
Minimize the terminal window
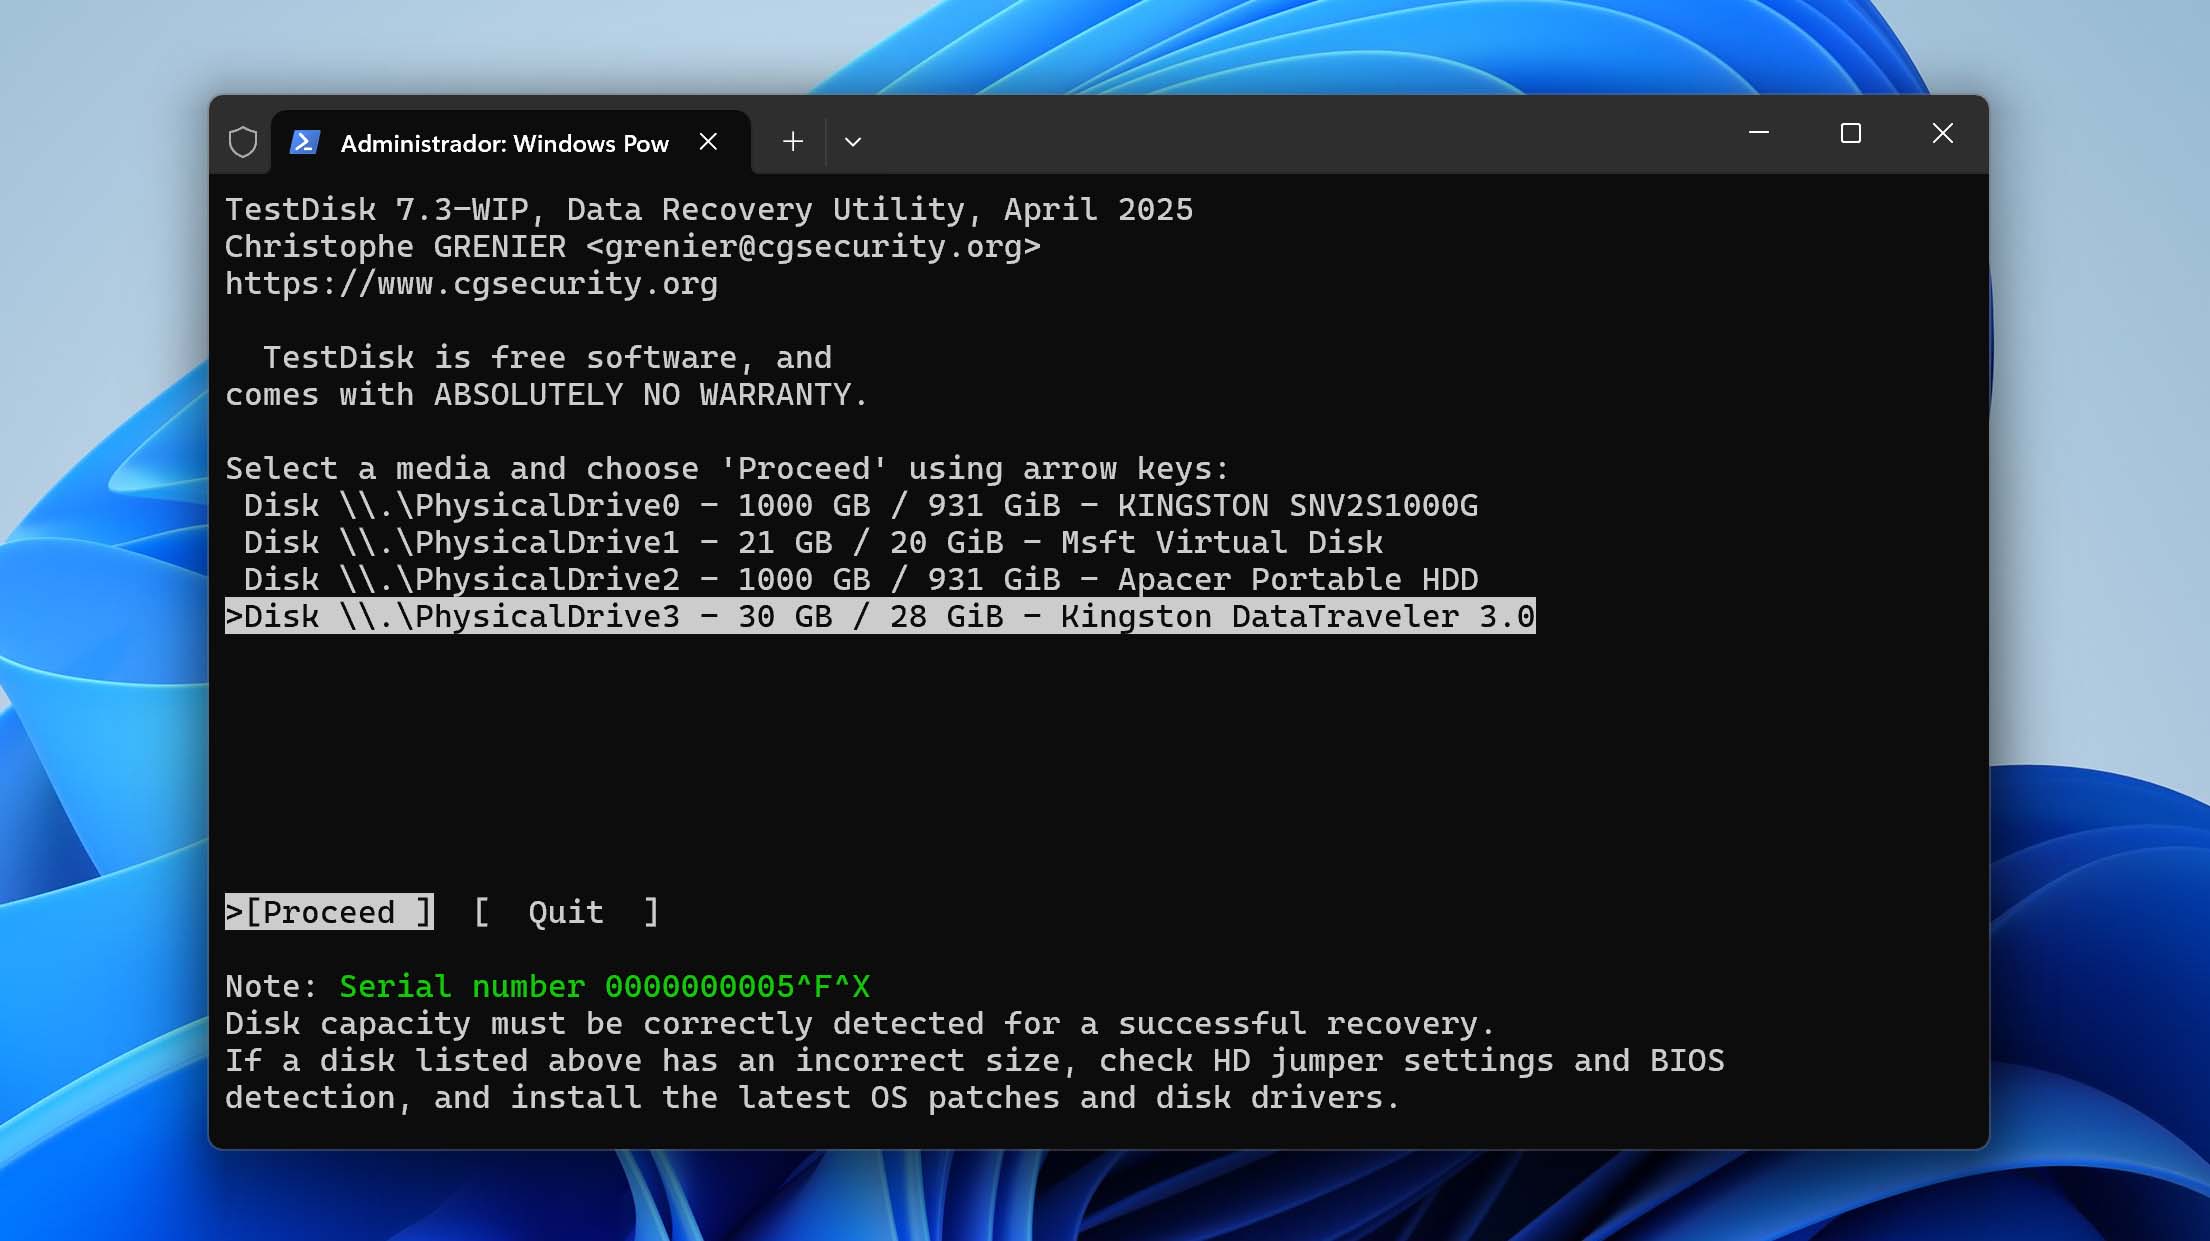(1759, 133)
